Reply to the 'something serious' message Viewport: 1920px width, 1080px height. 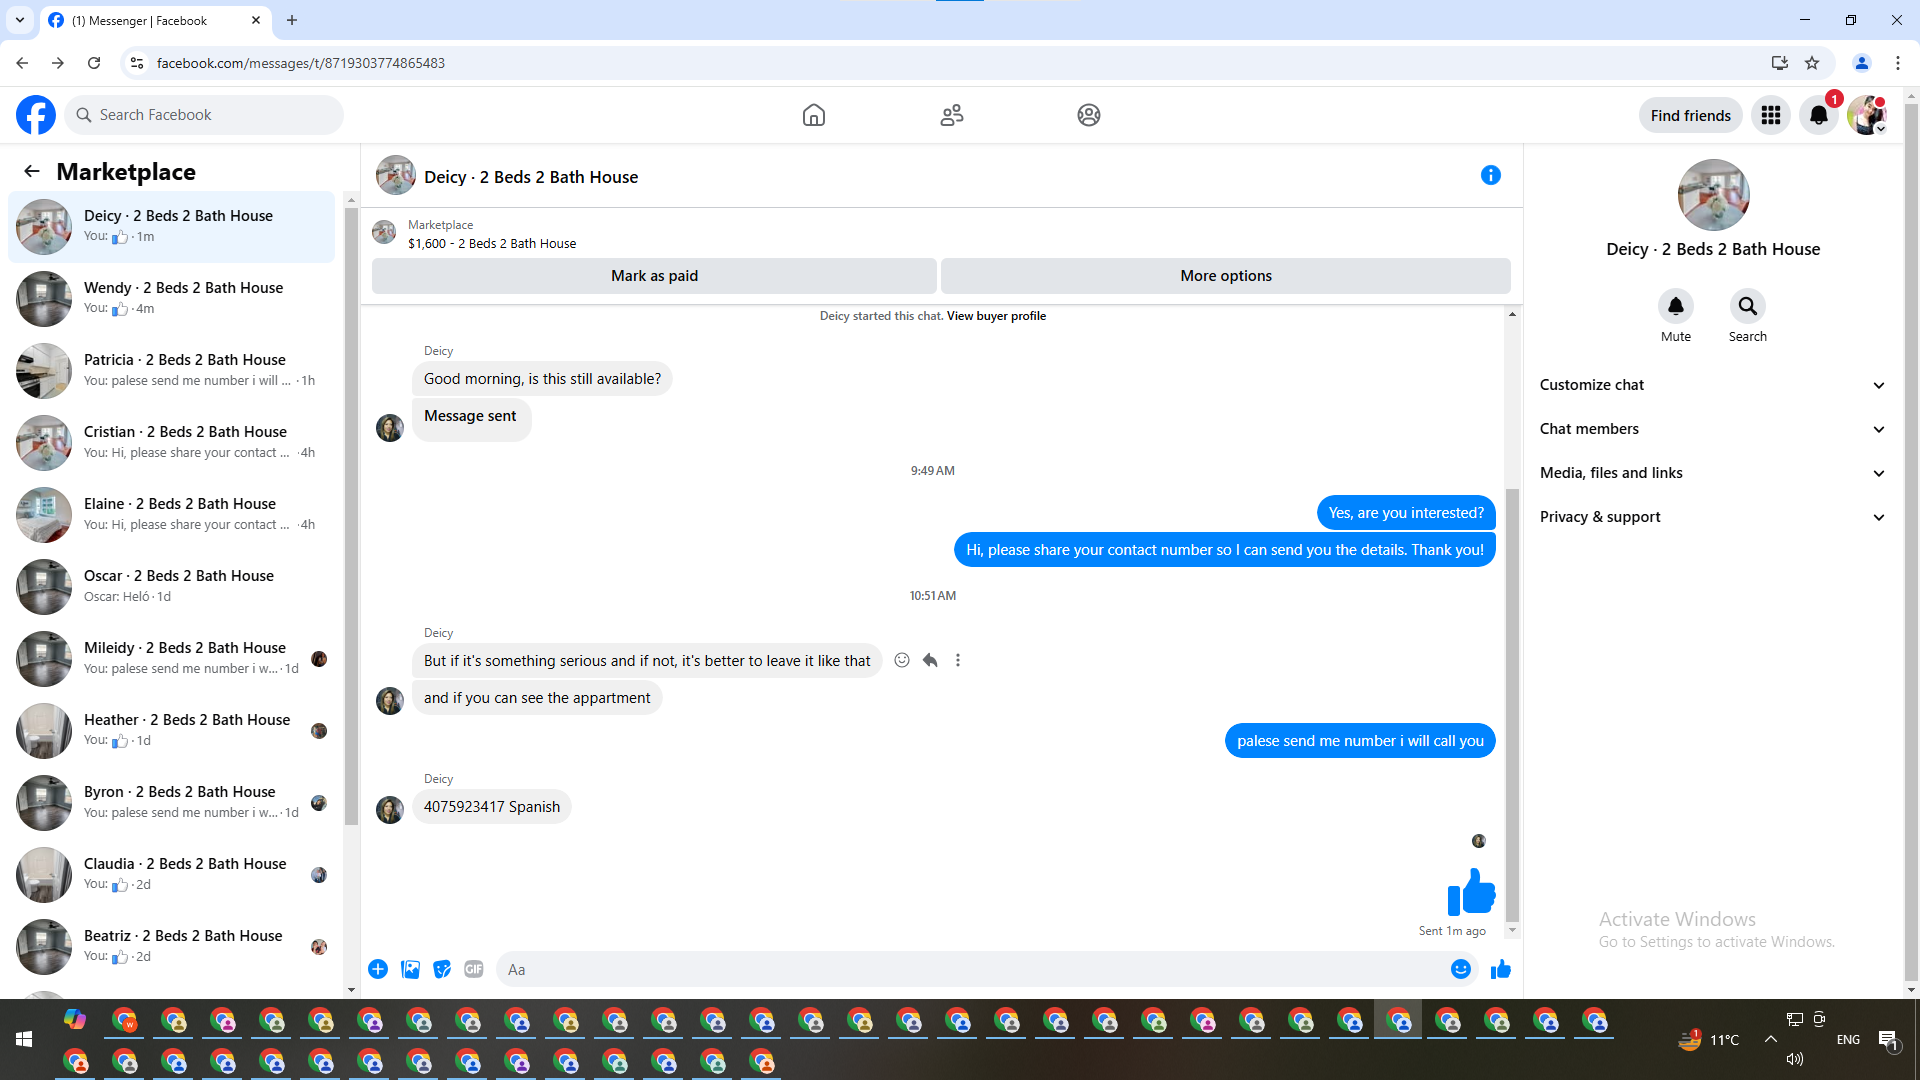(930, 660)
